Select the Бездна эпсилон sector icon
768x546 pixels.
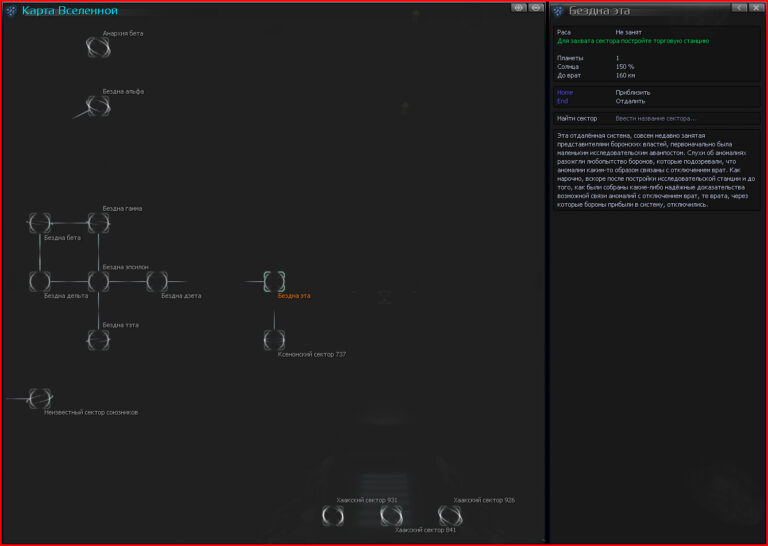pyautogui.click(x=98, y=281)
